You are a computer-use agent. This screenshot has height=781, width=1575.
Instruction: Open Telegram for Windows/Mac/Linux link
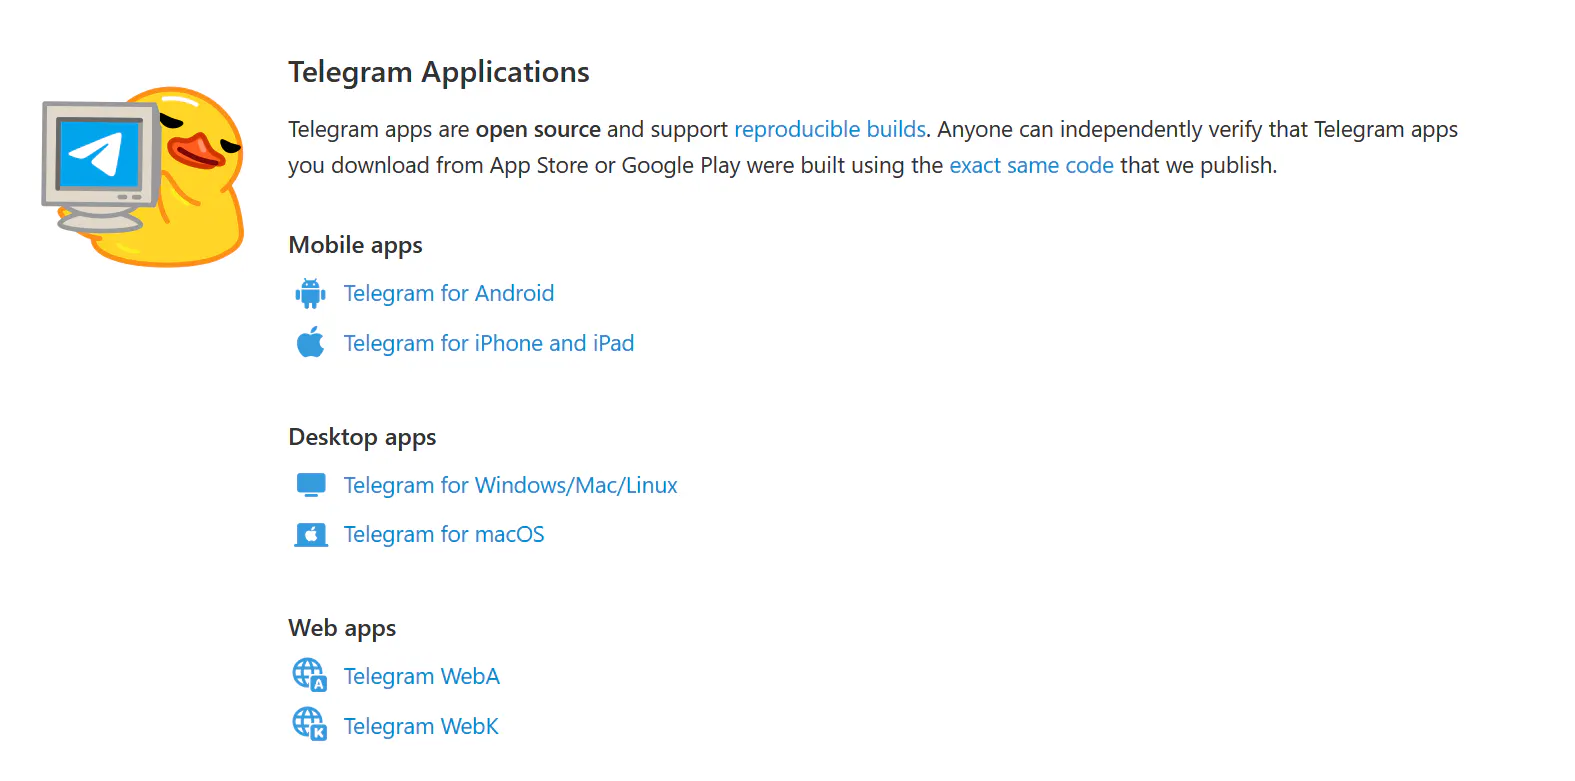[511, 485]
